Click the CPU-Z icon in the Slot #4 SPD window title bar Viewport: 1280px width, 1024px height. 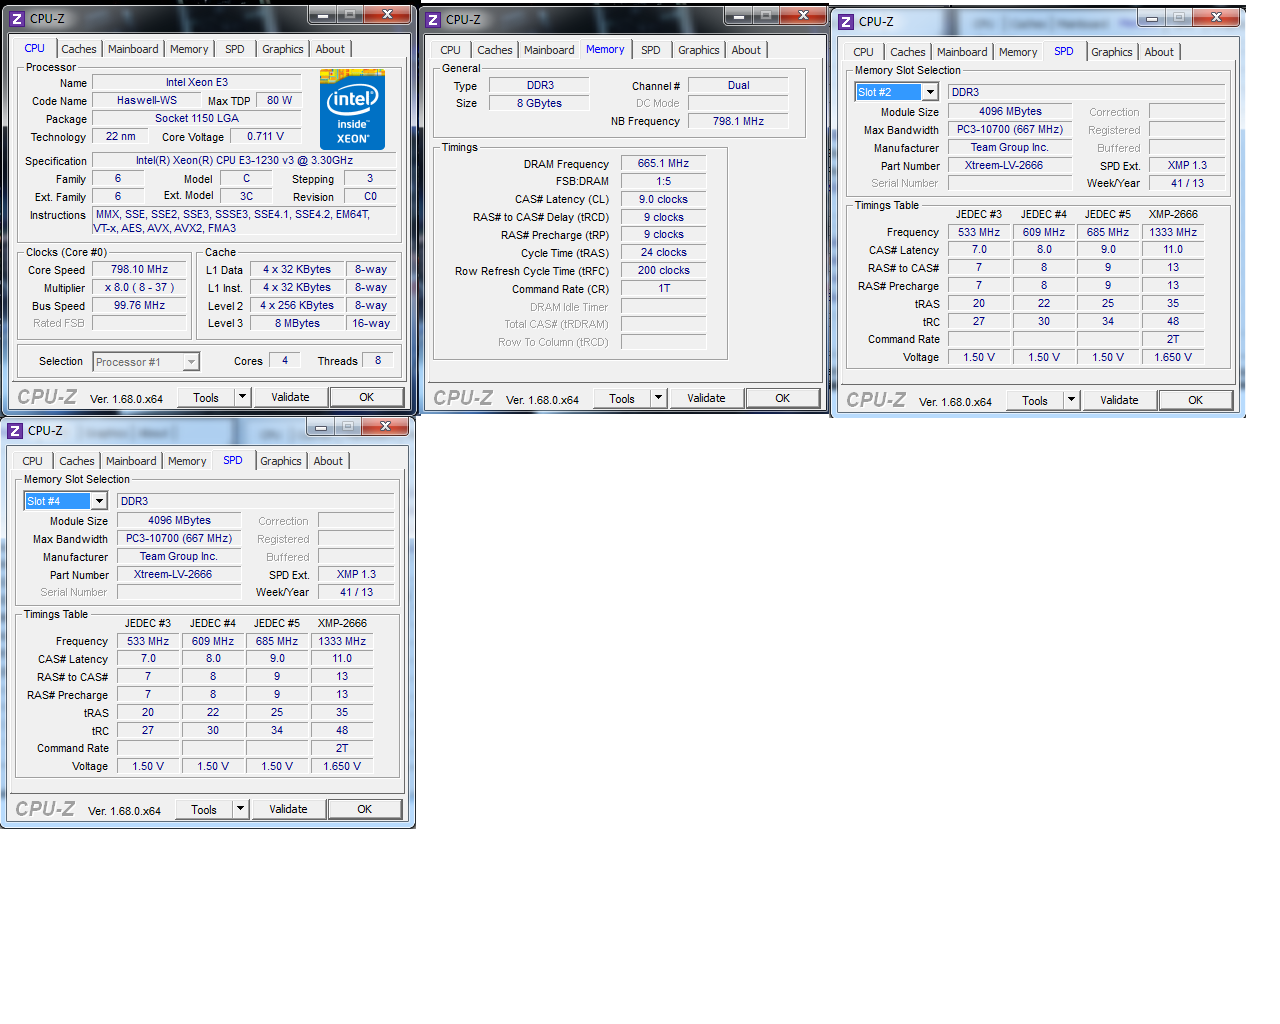point(15,431)
